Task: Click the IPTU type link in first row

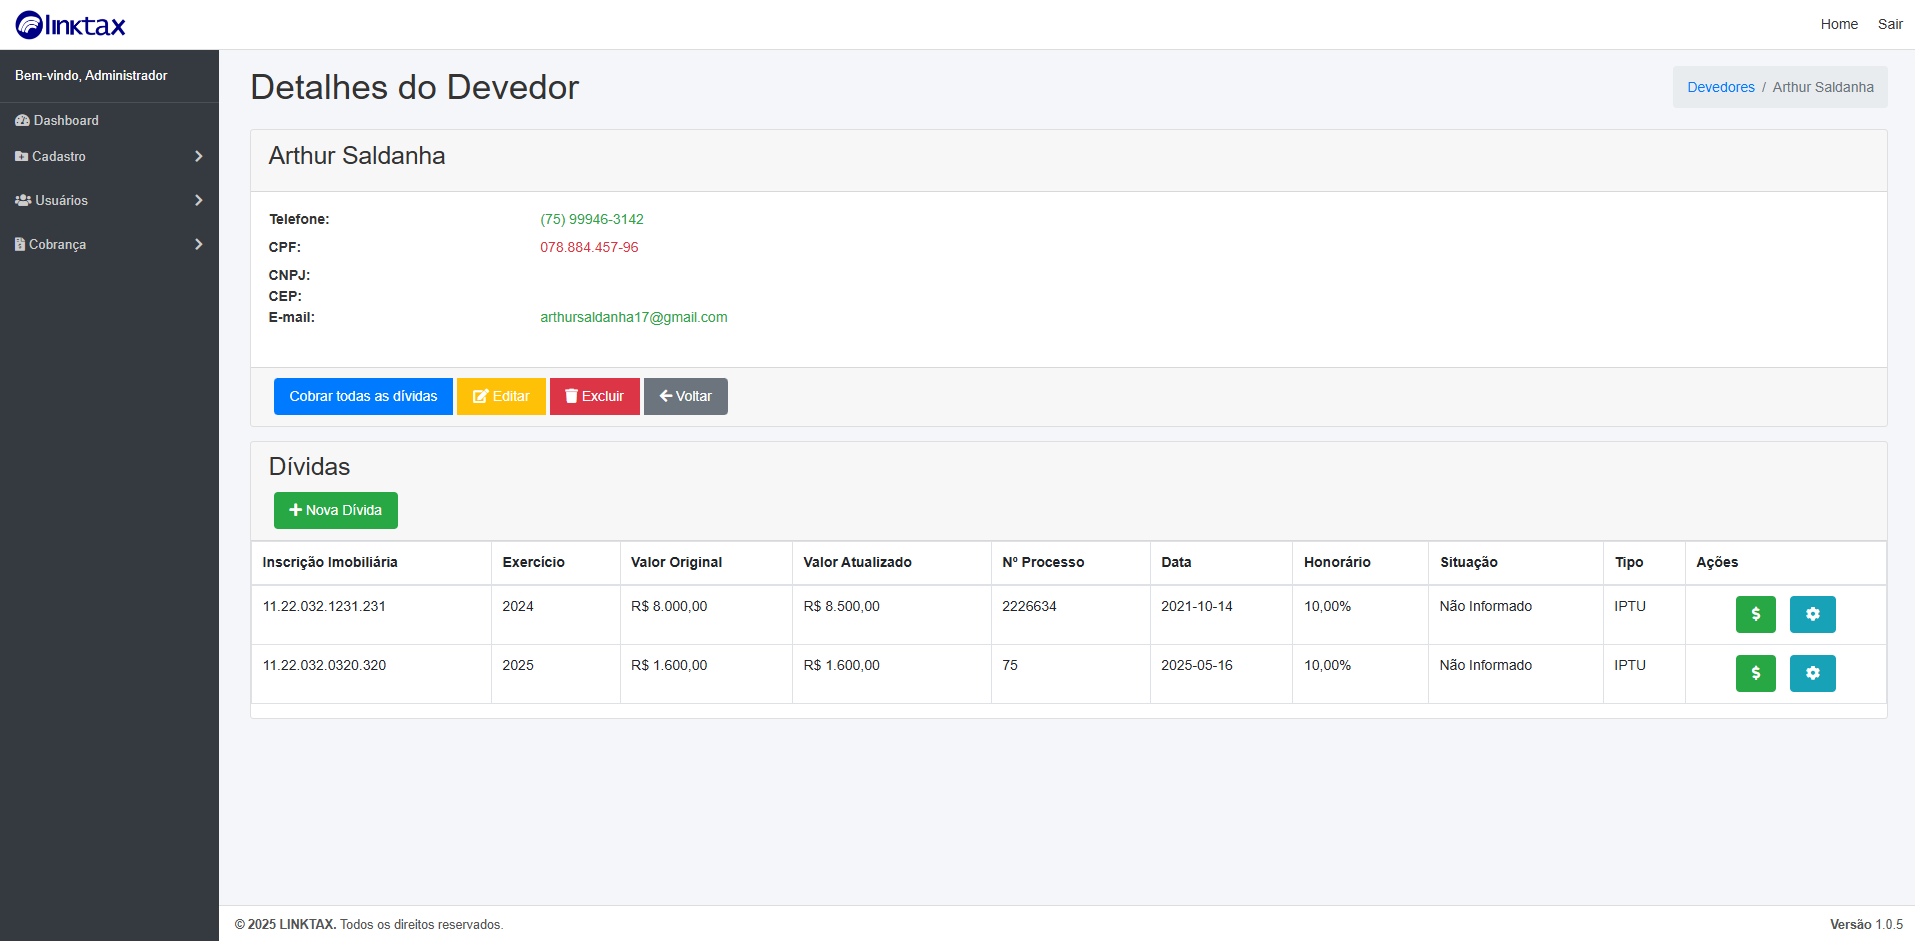Action: [x=1629, y=606]
